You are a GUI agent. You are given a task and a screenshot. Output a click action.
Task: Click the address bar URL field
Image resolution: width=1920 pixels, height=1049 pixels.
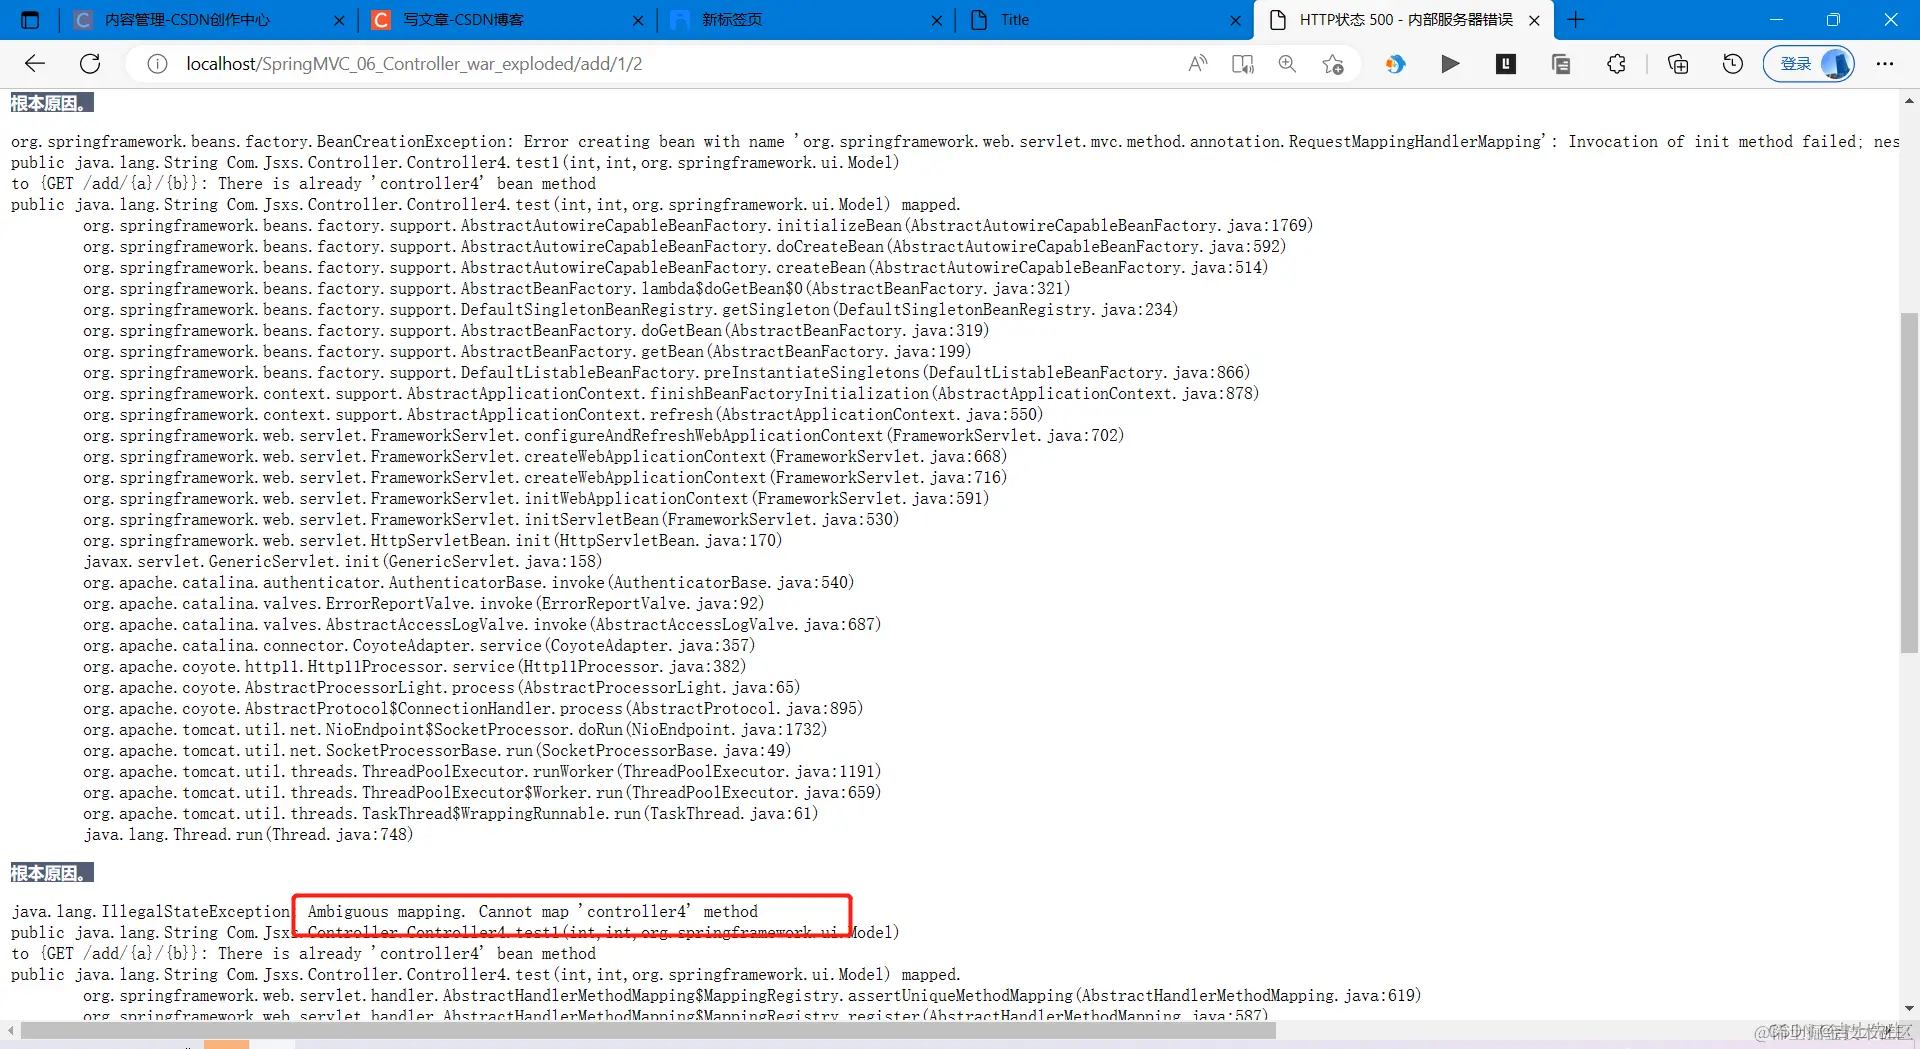660,64
